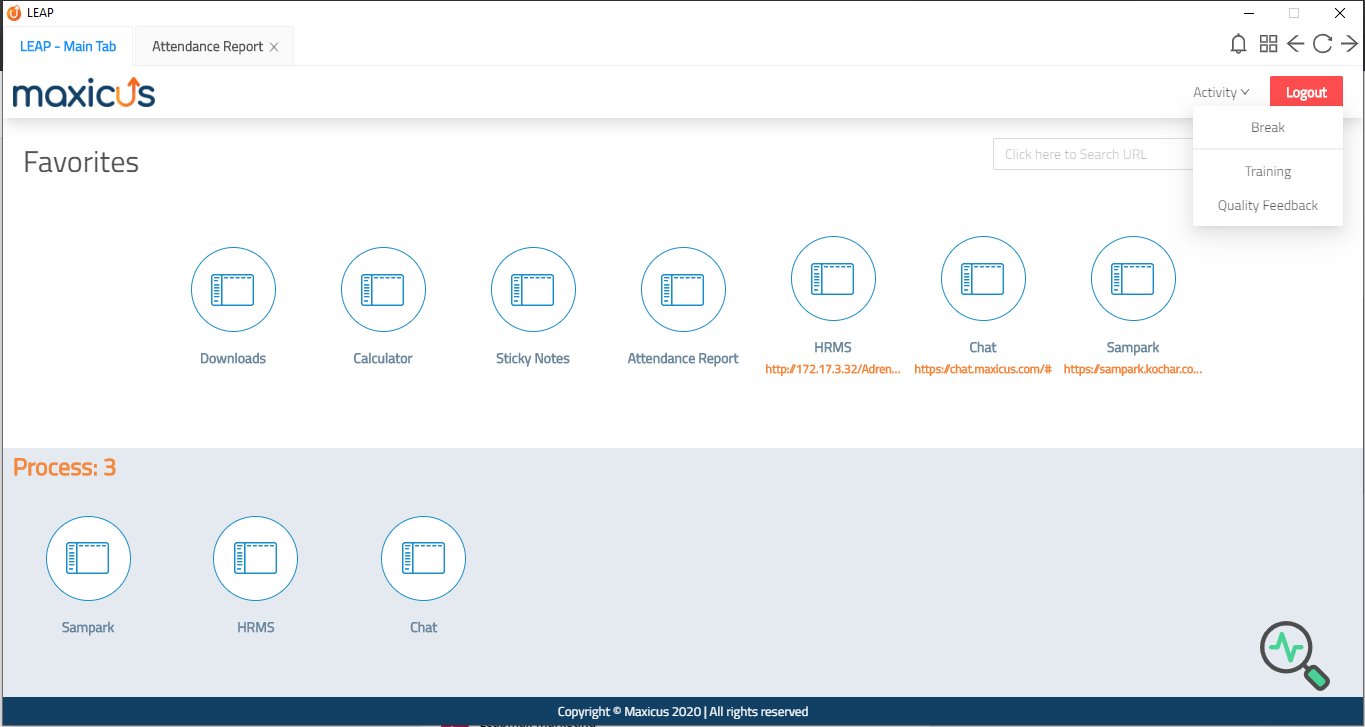
Task: Click the red Logout button
Action: (x=1306, y=92)
